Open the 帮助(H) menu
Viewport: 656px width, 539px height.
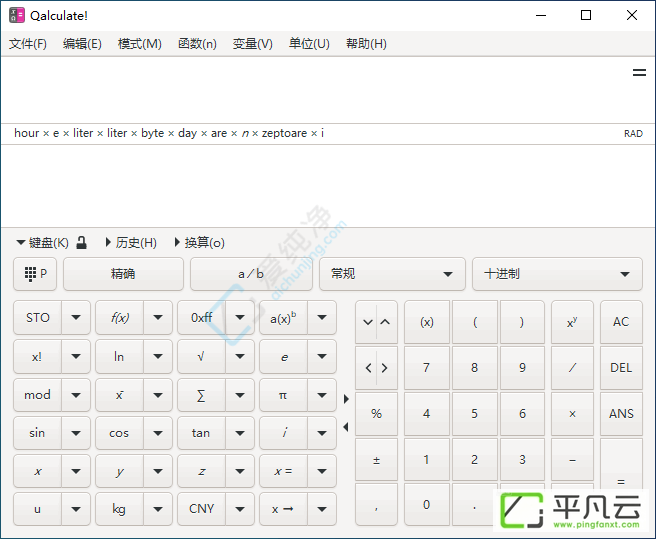(366, 44)
